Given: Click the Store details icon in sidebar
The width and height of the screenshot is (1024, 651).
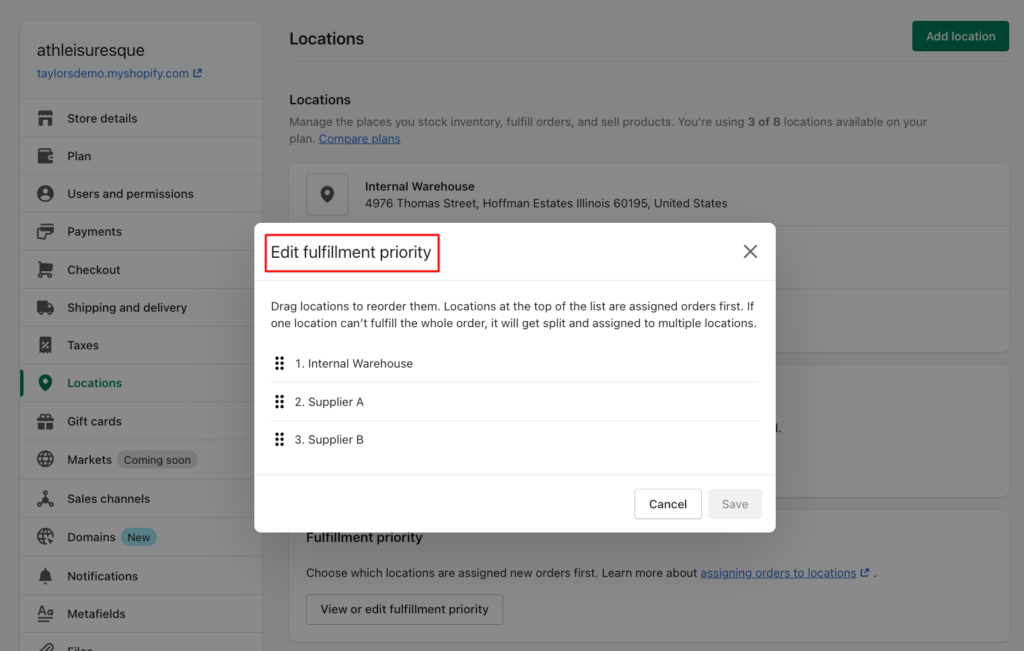Looking at the screenshot, I should pos(46,117).
